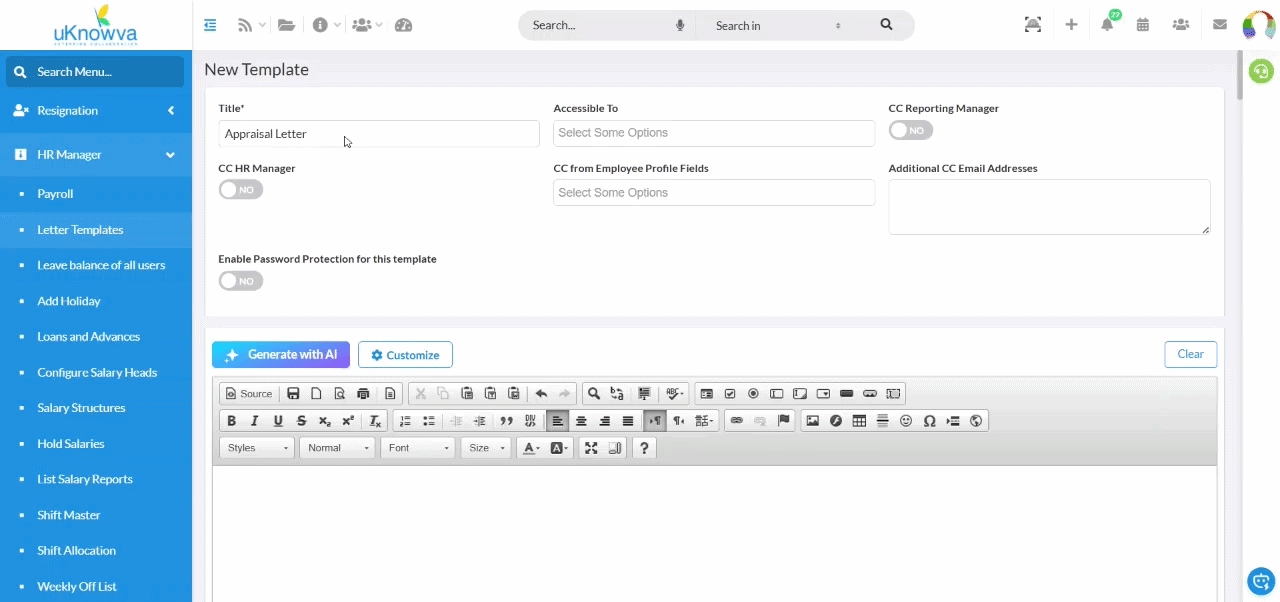
Task: Open the background color picker in editor
Action: (x=558, y=448)
